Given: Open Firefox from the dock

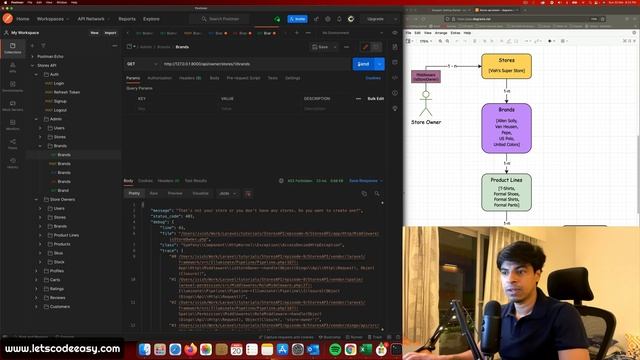Looking at the screenshot, I should pos(191,349).
